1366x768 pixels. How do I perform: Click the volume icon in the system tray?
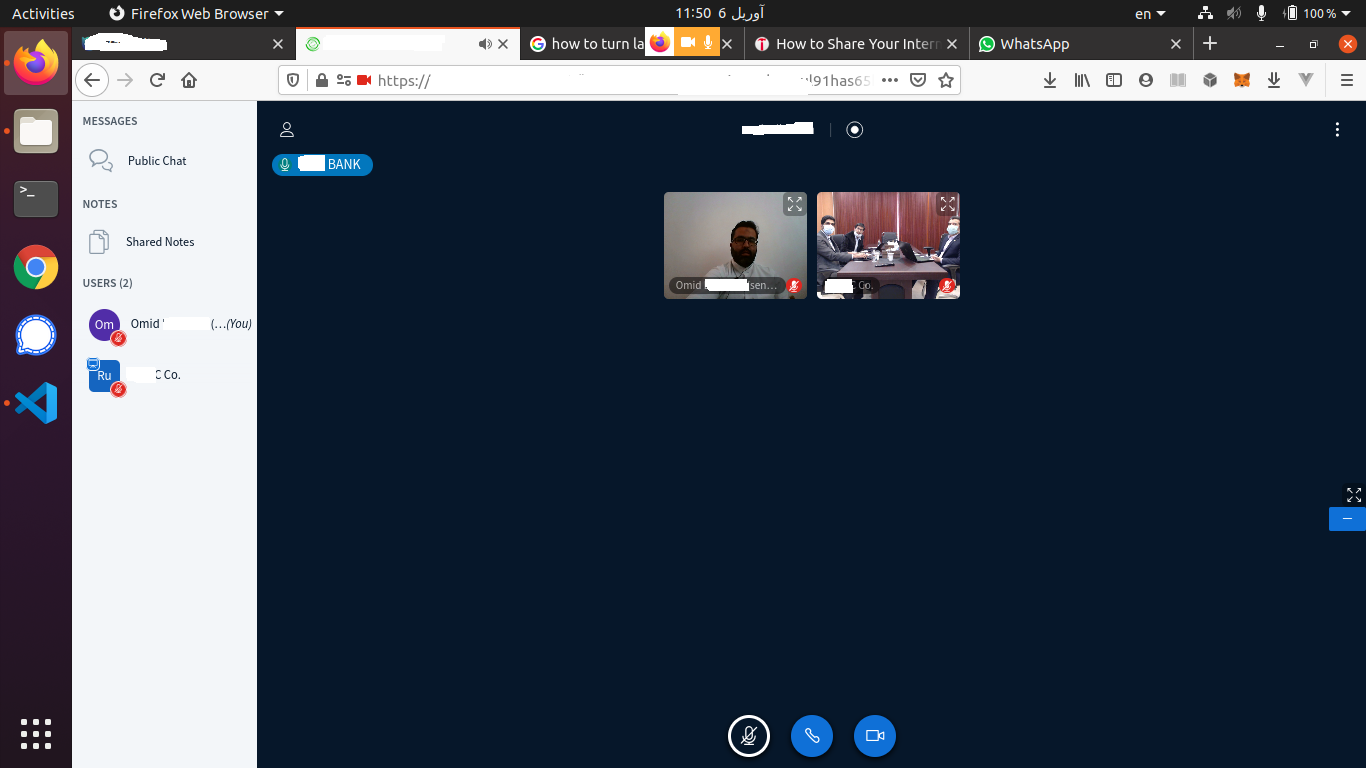1233,13
